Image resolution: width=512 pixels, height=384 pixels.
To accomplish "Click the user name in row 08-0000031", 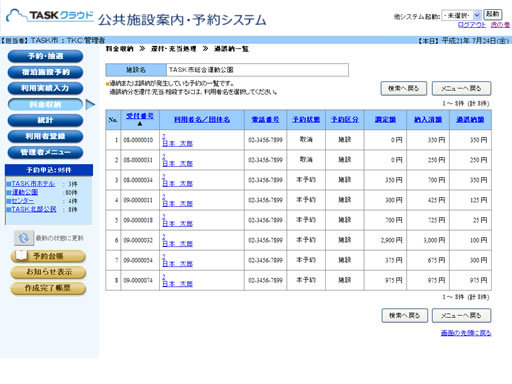I will (x=178, y=163).
